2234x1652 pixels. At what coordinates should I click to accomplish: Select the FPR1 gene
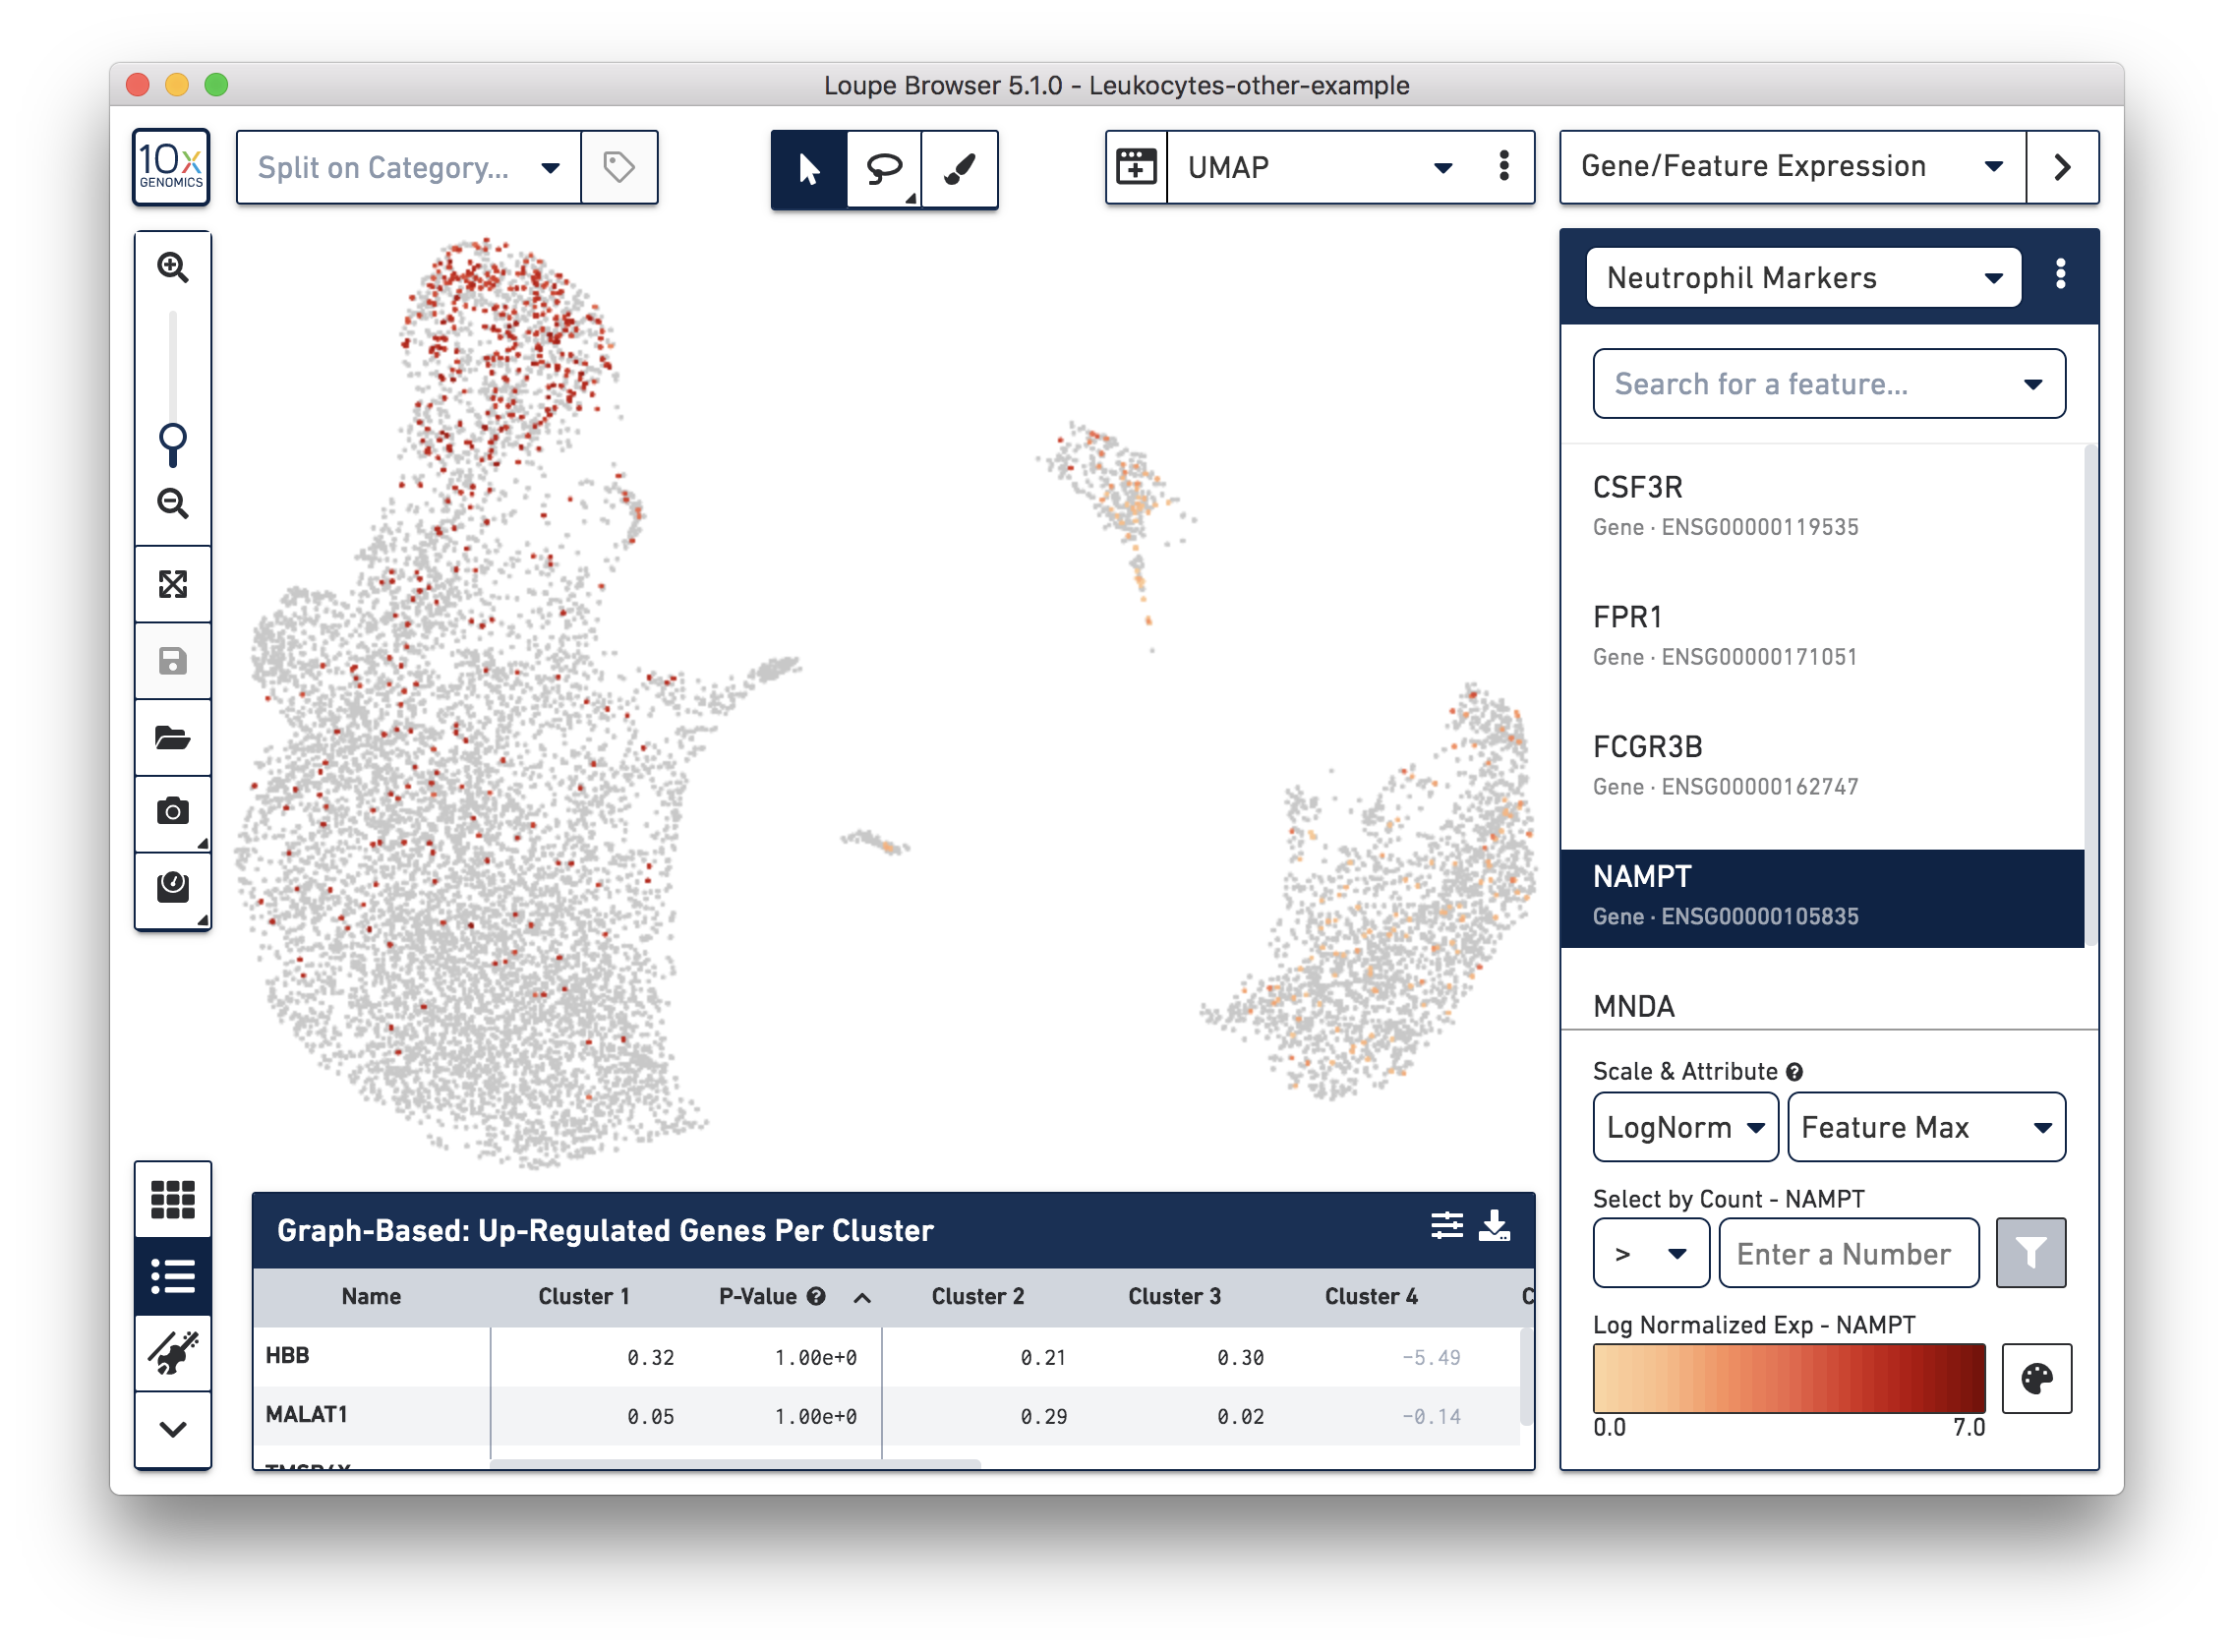pos(1822,636)
